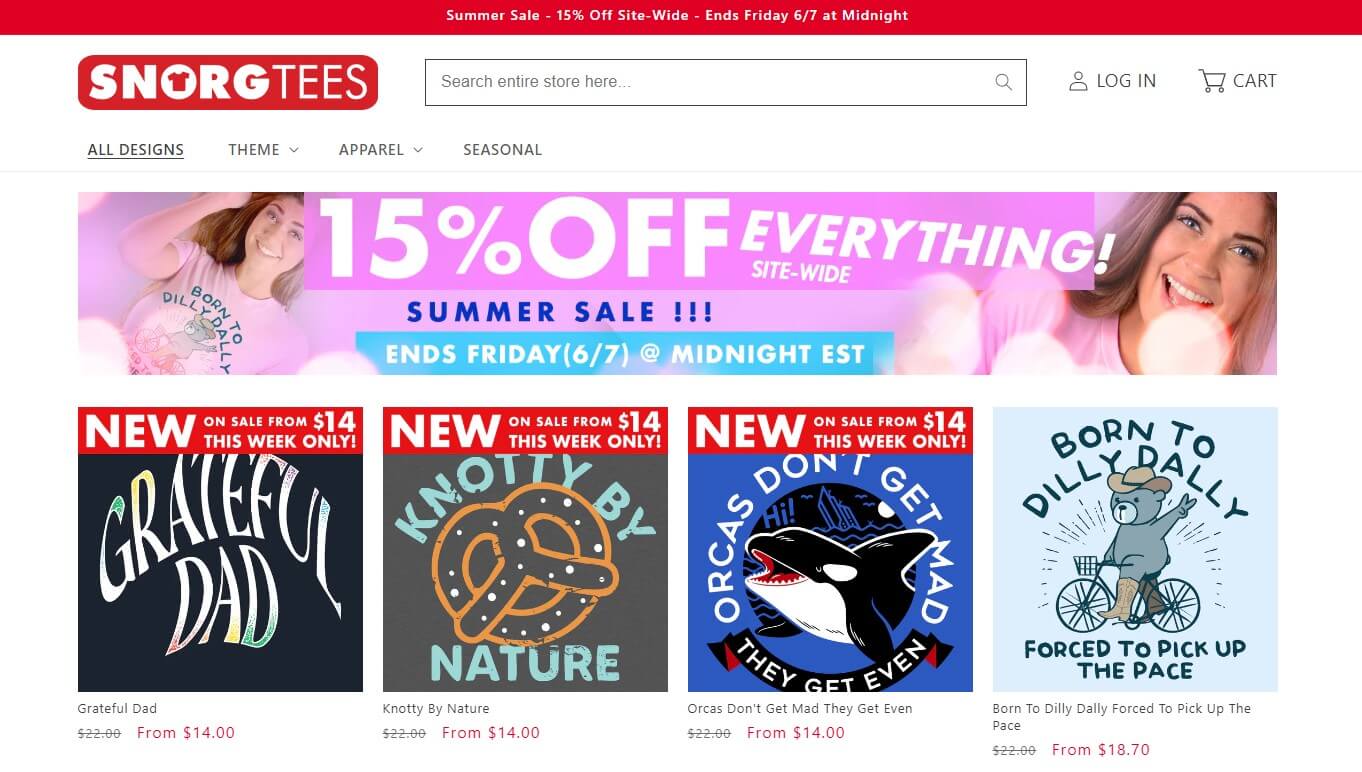The width and height of the screenshot is (1362, 772).
Task: Click the 15% Off Everything summer banner
Action: coord(677,283)
